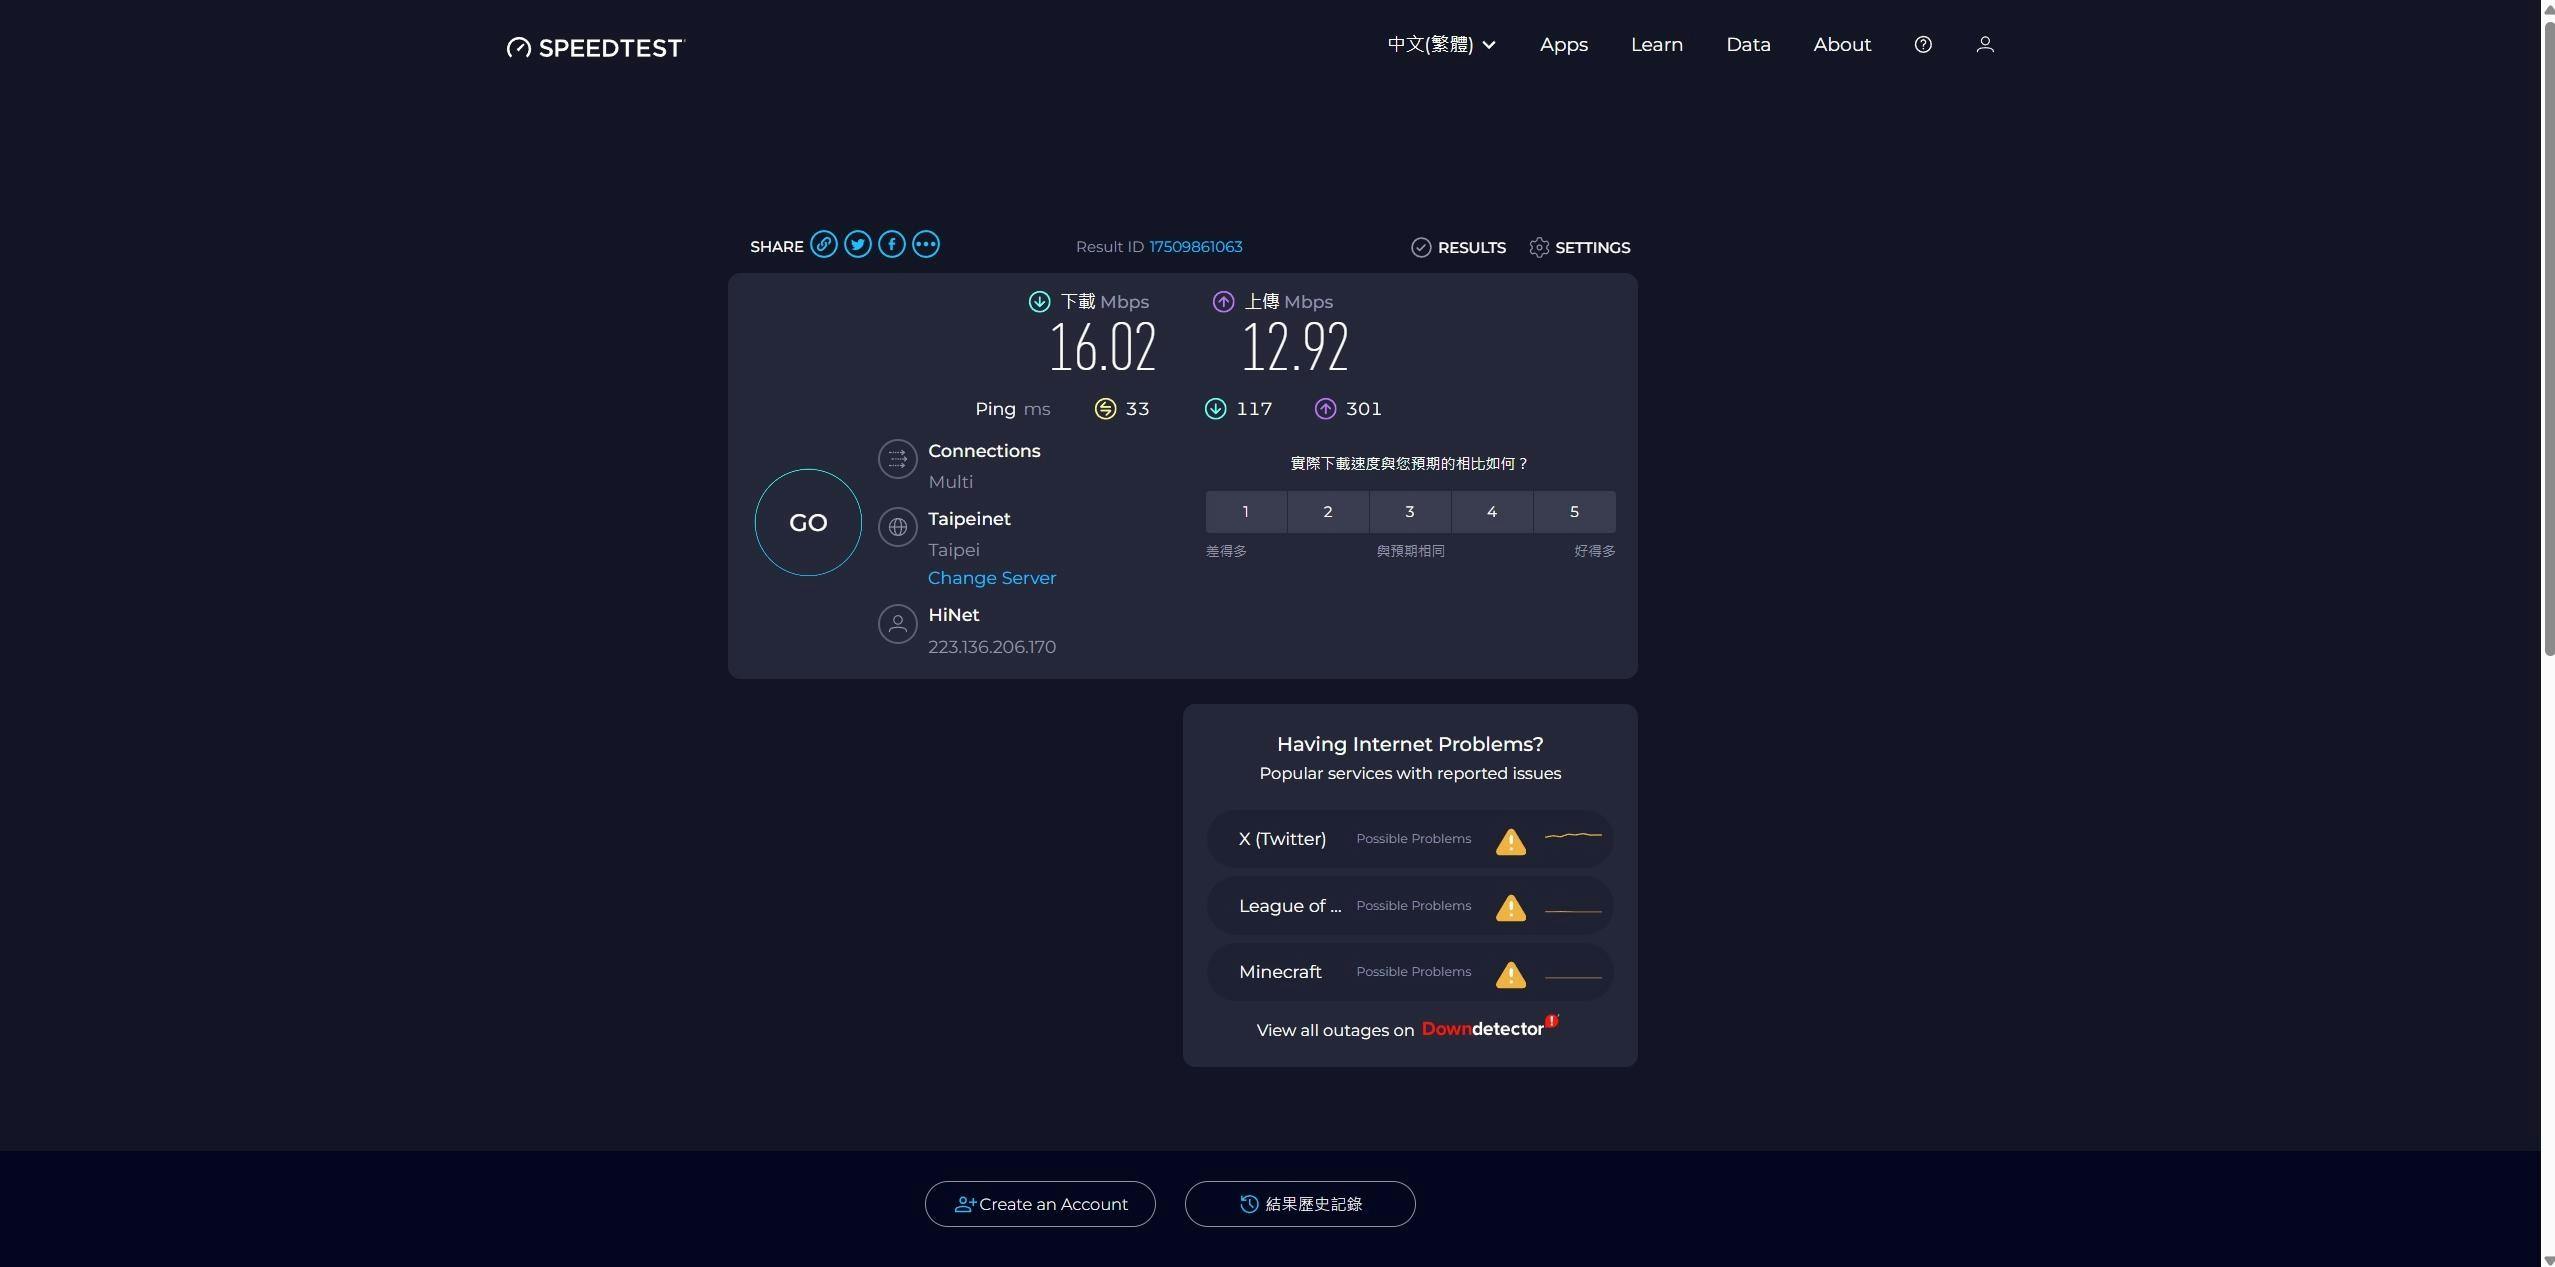Click warning icon for X (Twitter)

(1511, 841)
